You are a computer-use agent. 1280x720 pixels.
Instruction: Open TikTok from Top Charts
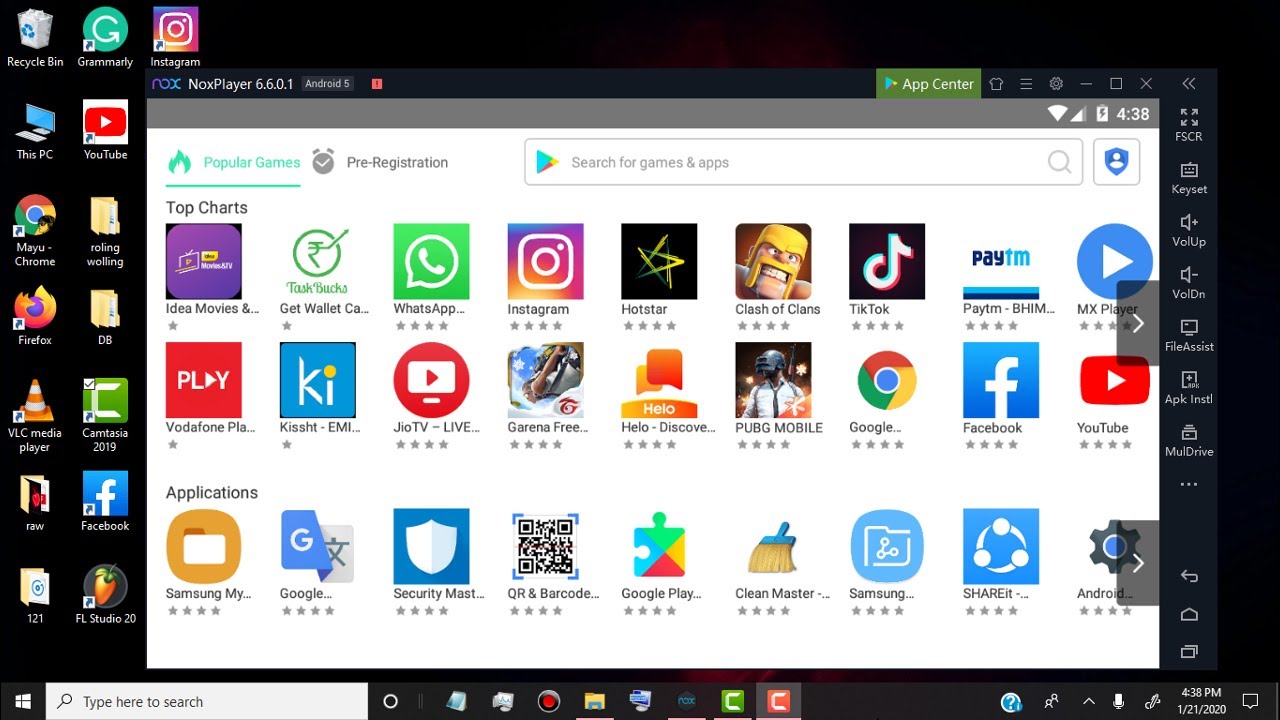[887, 261]
